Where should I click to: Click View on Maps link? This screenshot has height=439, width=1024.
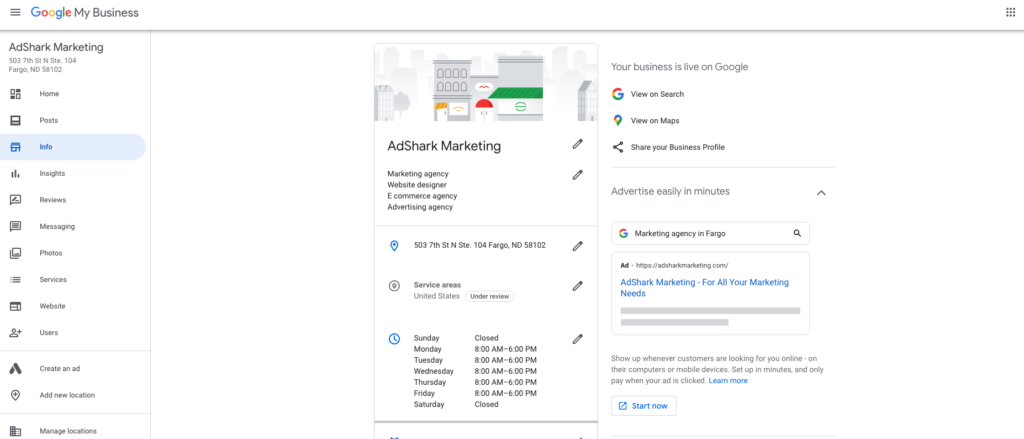tap(655, 121)
